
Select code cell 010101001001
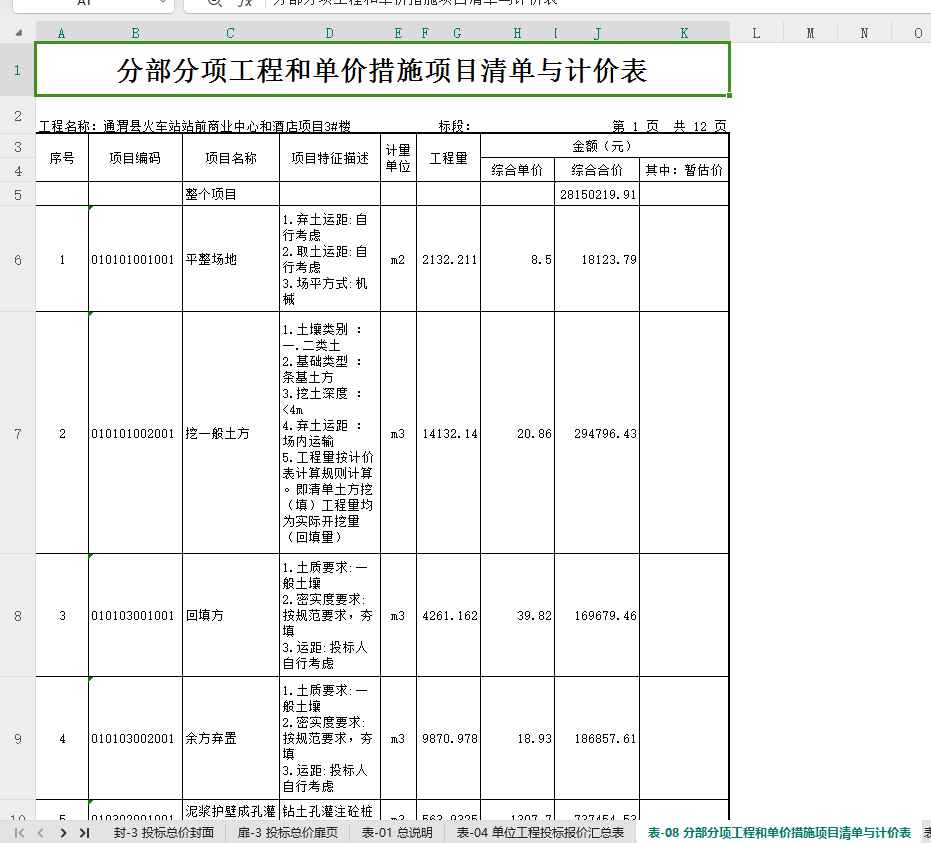135,259
